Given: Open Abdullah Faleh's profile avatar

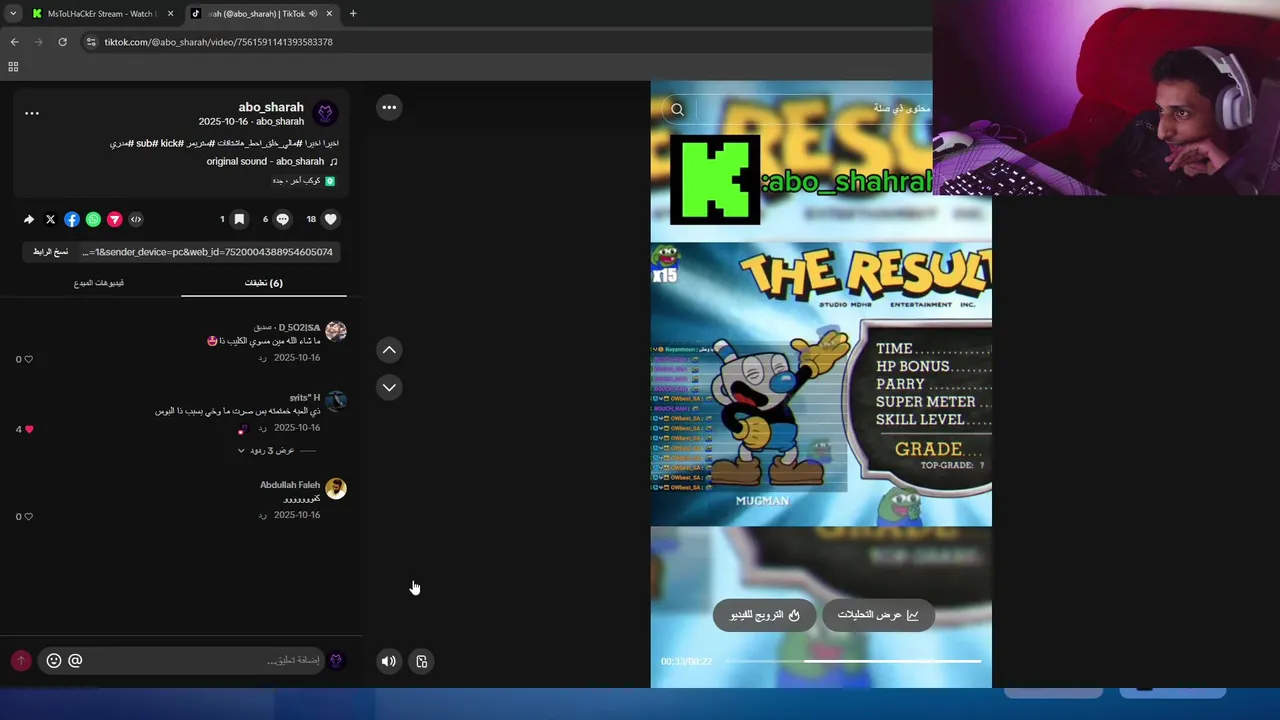Looking at the screenshot, I should pos(336,488).
